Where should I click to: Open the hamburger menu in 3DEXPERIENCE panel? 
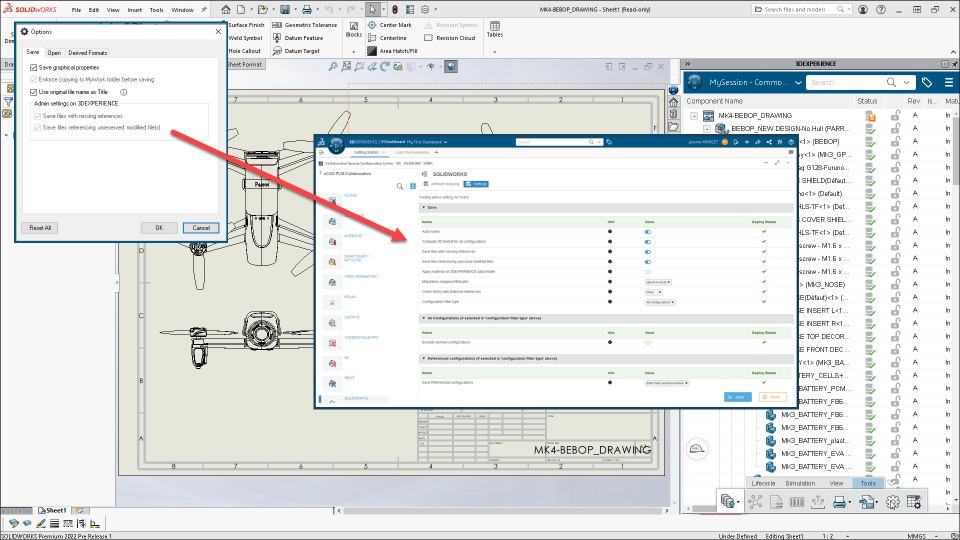point(949,82)
